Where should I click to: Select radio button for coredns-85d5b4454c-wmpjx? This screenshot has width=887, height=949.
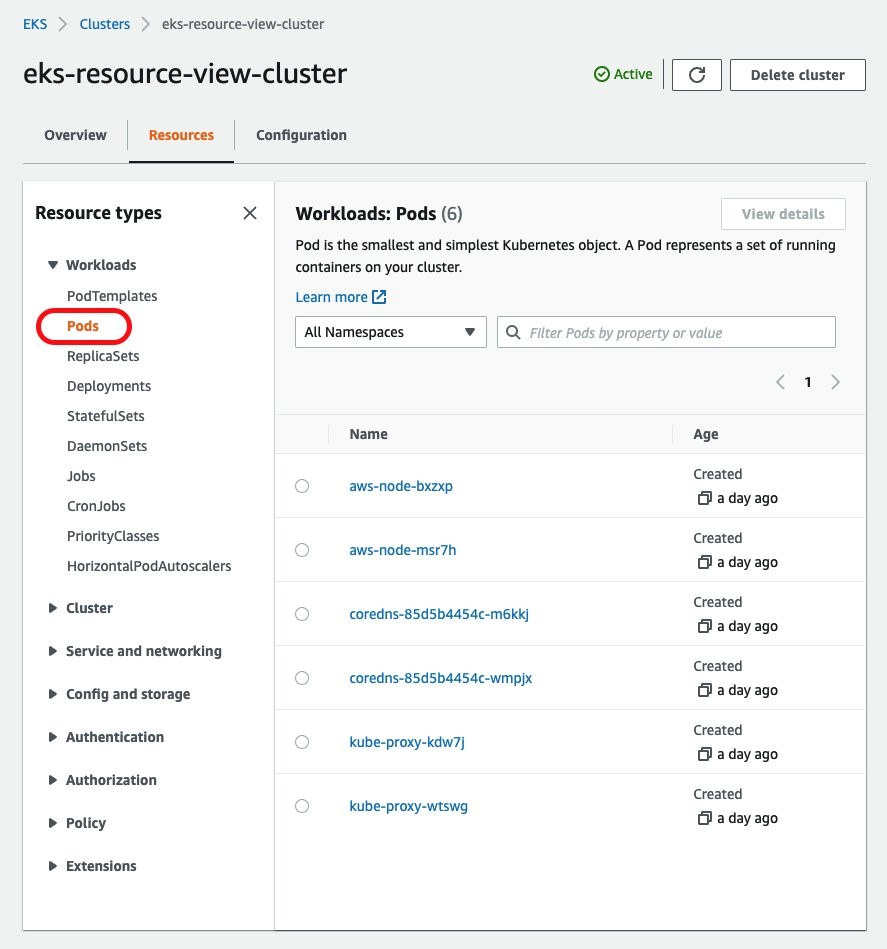click(302, 678)
